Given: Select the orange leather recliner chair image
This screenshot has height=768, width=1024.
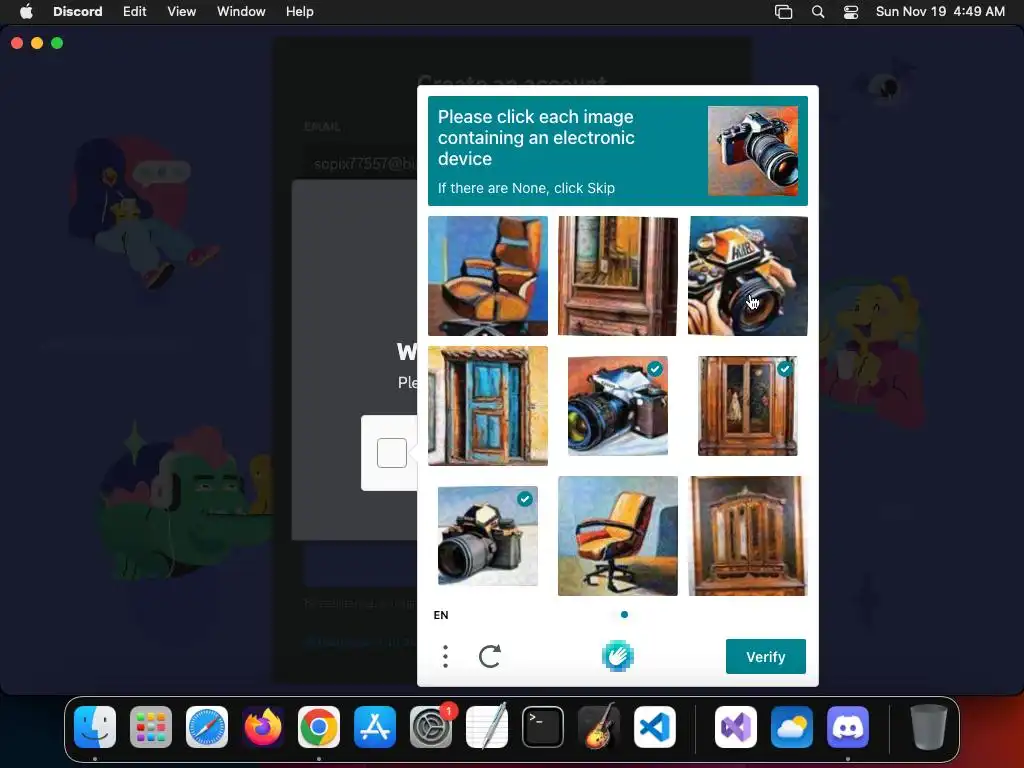Looking at the screenshot, I should 488,276.
